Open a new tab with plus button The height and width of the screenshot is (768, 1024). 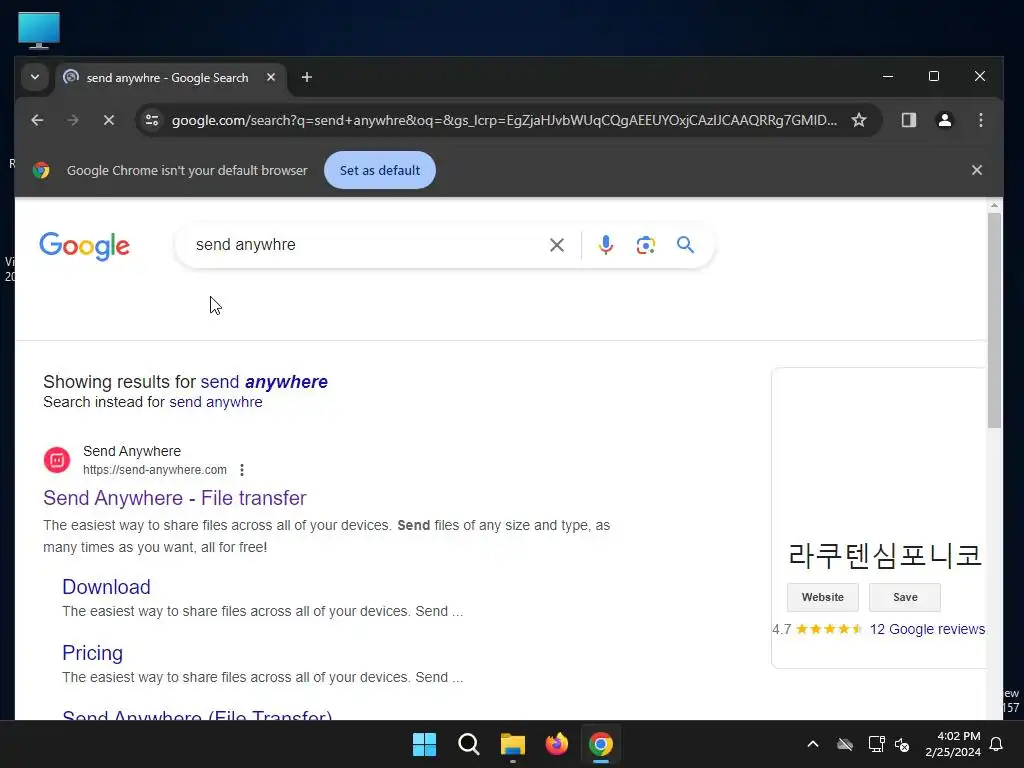[x=306, y=77]
